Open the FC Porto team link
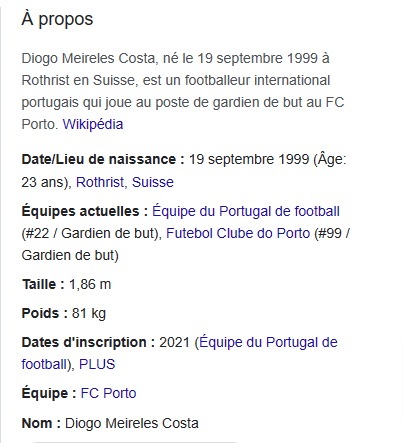Image resolution: width=403 pixels, height=443 pixels. (x=109, y=393)
